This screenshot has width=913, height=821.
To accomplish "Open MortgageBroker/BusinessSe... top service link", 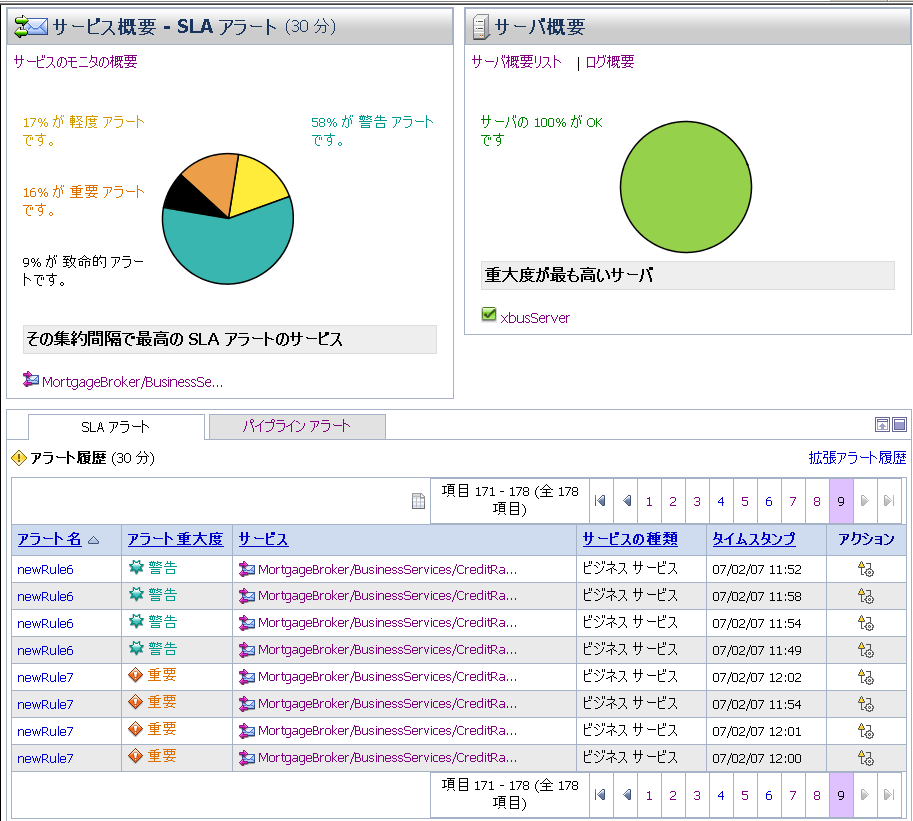I will pyautogui.click(x=132, y=382).
